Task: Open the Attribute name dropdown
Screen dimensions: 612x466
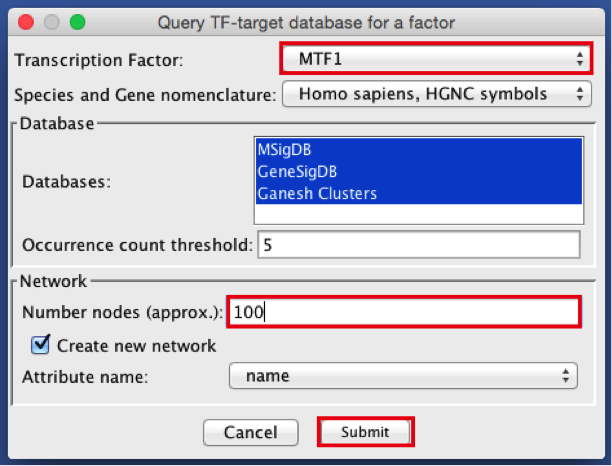Action: 403,376
